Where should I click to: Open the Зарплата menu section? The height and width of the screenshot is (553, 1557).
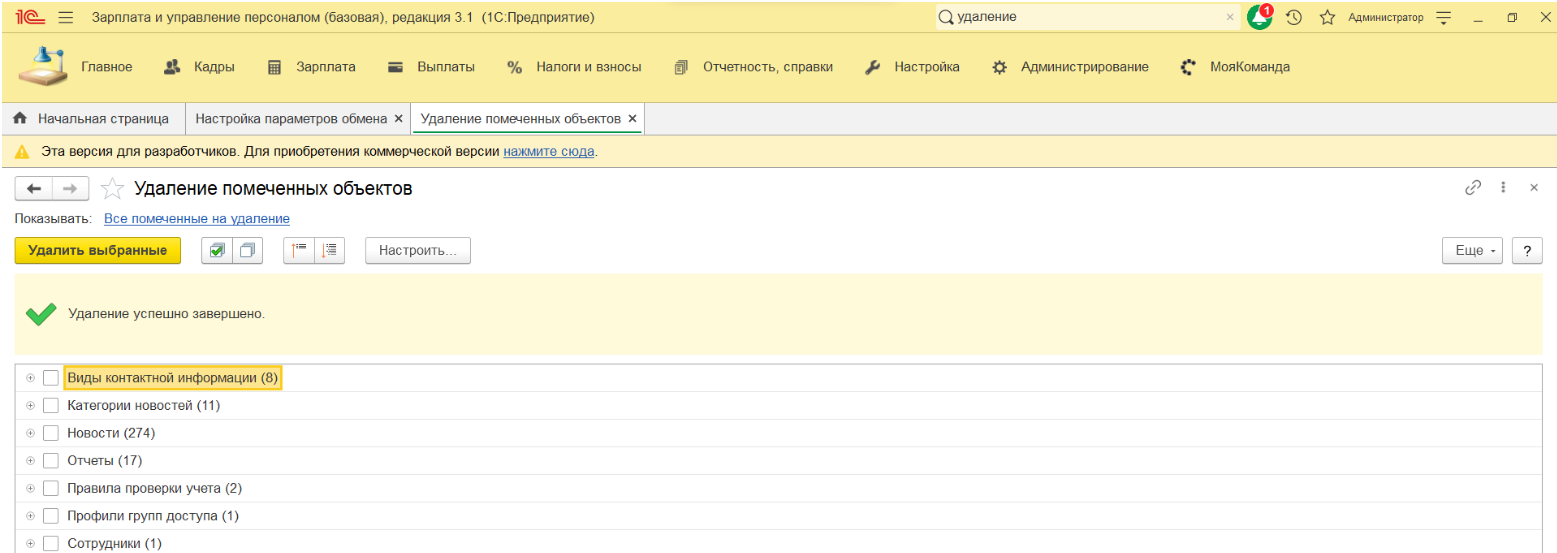(x=311, y=67)
